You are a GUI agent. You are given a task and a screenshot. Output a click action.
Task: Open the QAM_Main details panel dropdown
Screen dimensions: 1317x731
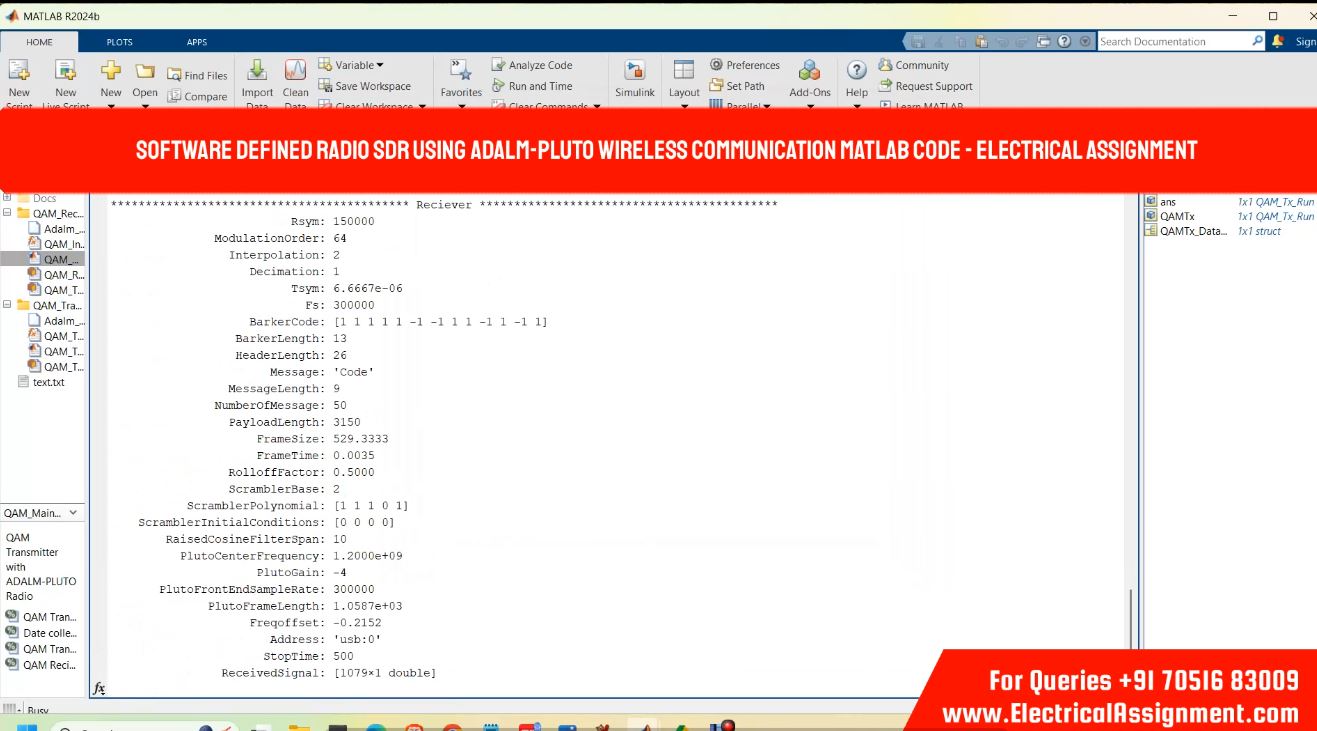coord(73,513)
